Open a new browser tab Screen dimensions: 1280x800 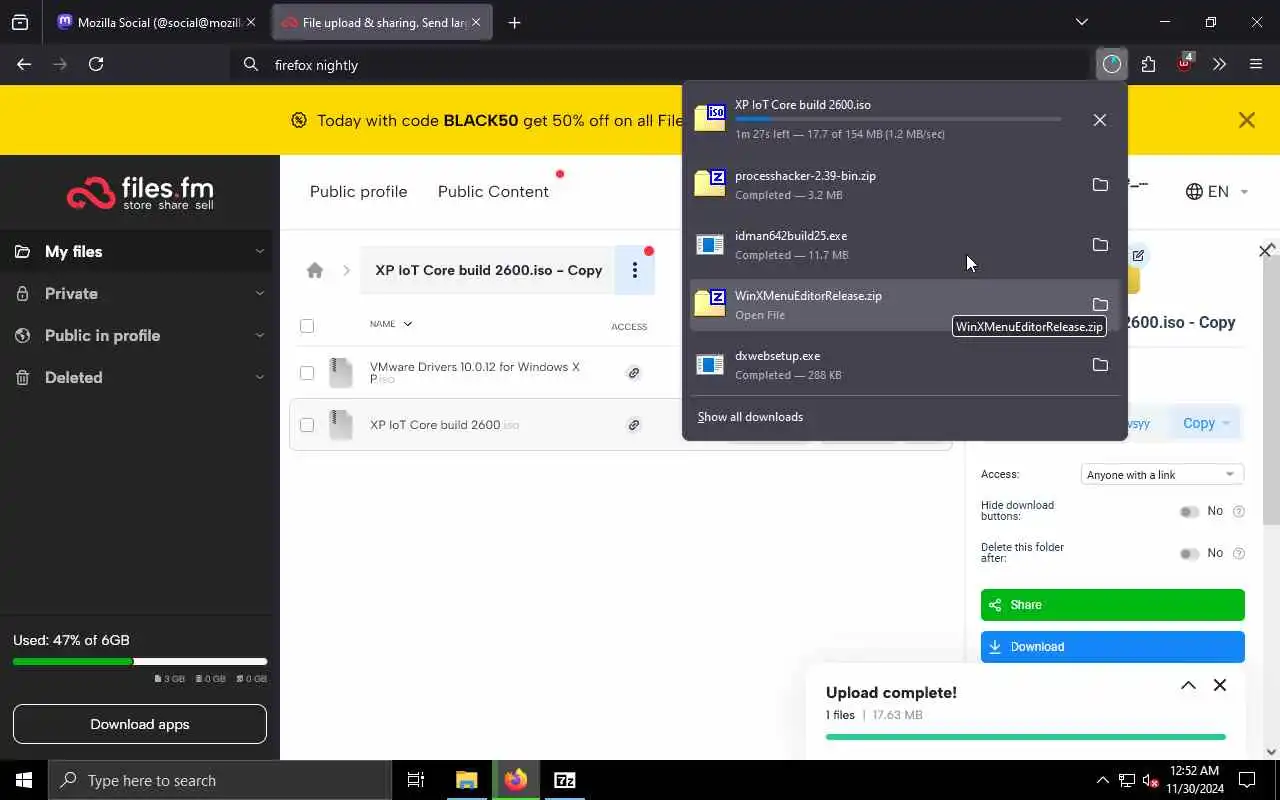click(514, 22)
